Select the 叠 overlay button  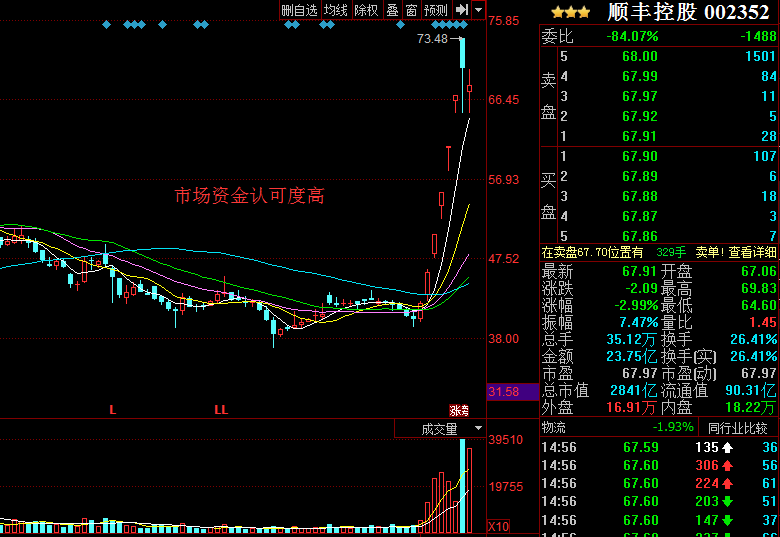click(x=392, y=10)
